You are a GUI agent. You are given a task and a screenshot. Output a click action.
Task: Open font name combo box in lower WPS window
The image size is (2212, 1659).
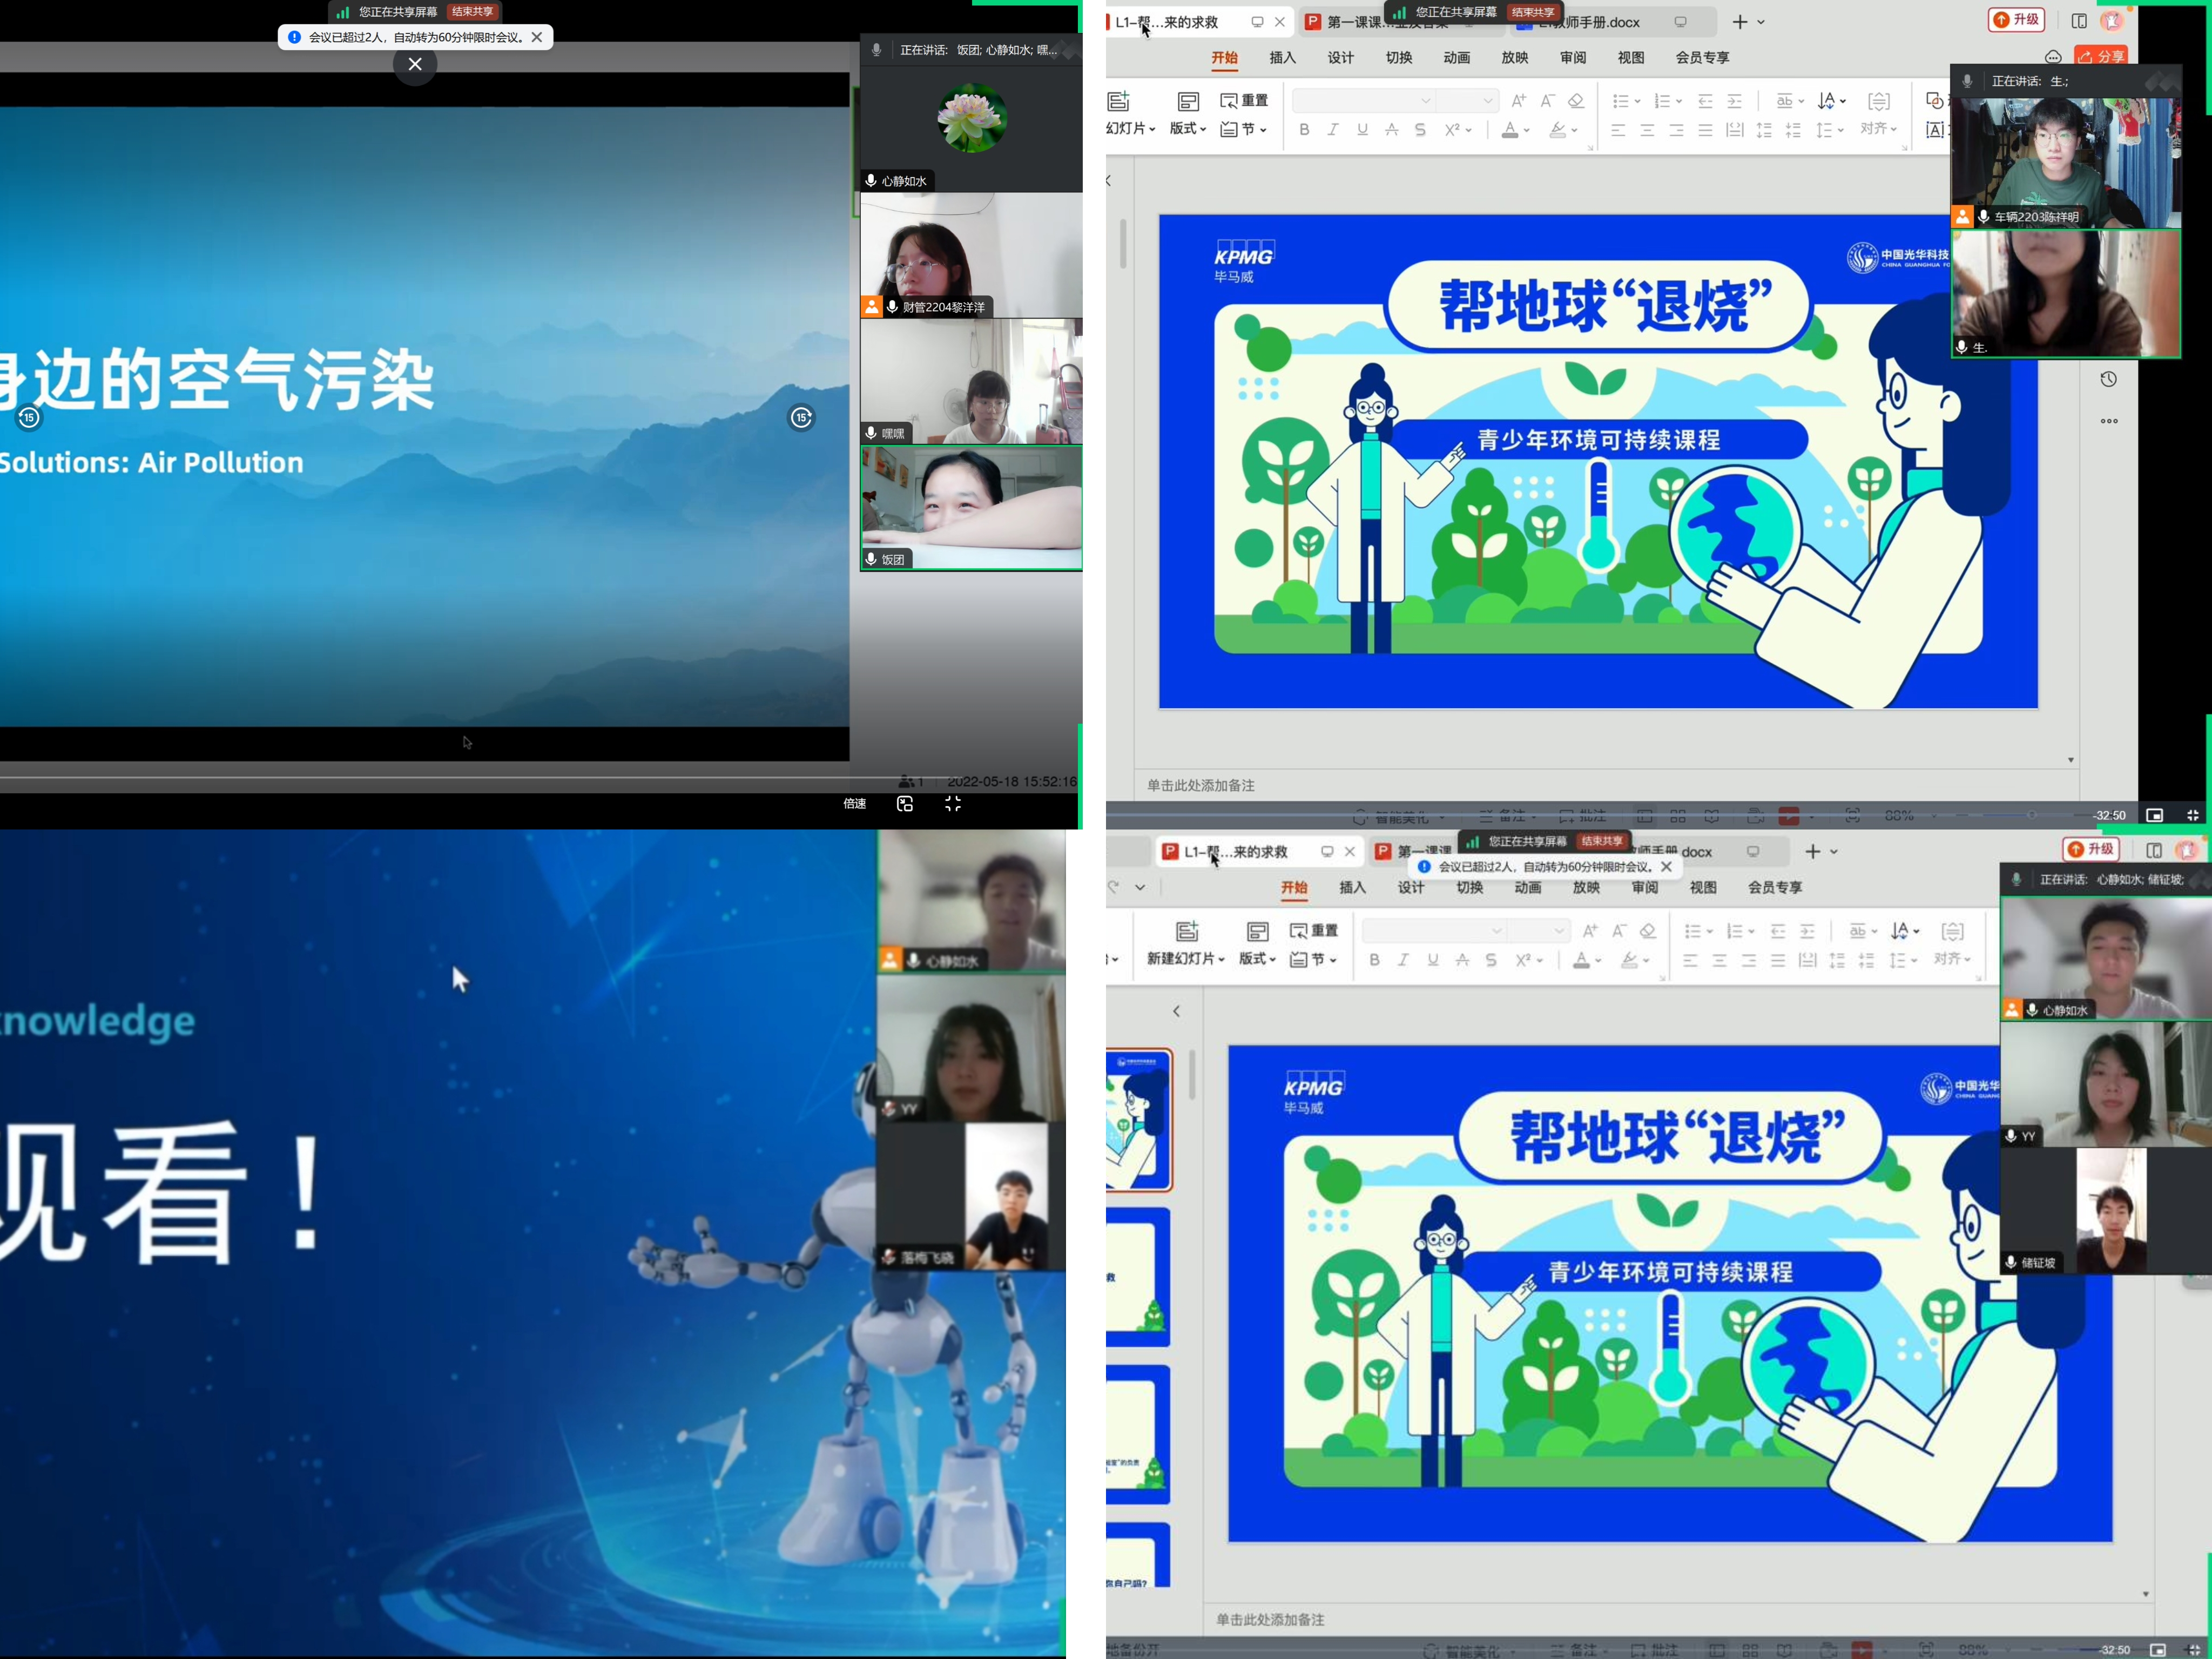pyautogui.click(x=1434, y=931)
